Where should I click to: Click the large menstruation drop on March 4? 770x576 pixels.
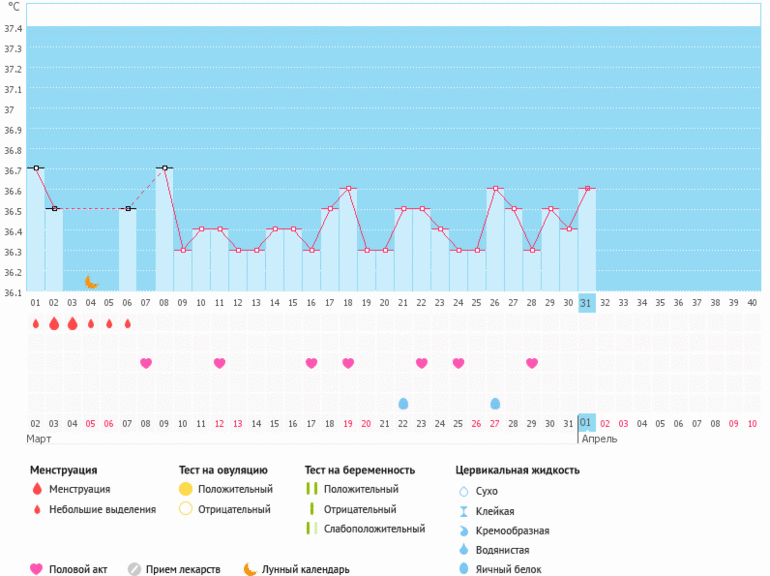point(72,323)
